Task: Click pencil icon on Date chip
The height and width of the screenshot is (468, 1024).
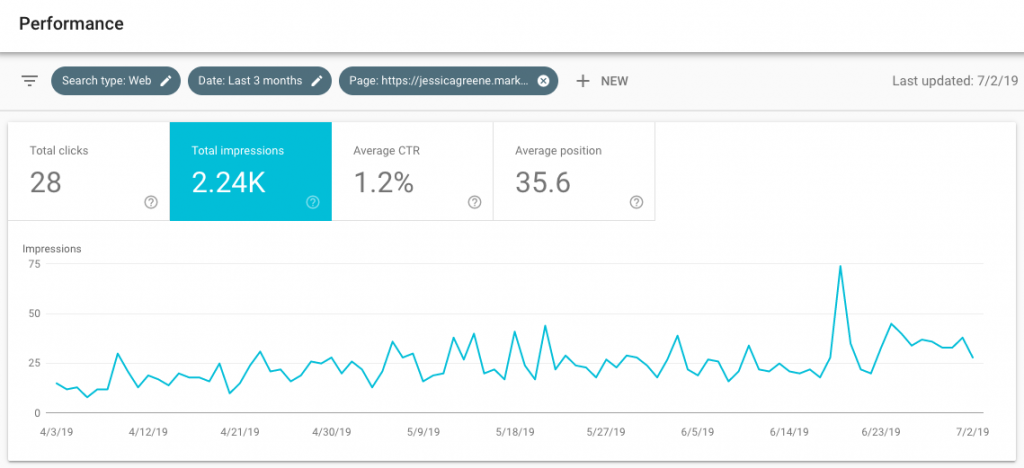Action: 317,81
